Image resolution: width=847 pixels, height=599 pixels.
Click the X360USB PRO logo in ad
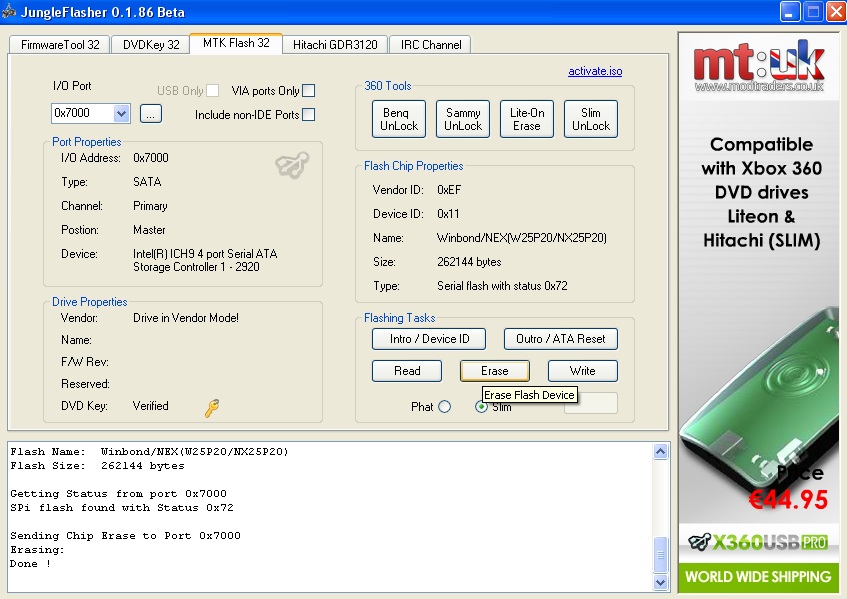(759, 542)
